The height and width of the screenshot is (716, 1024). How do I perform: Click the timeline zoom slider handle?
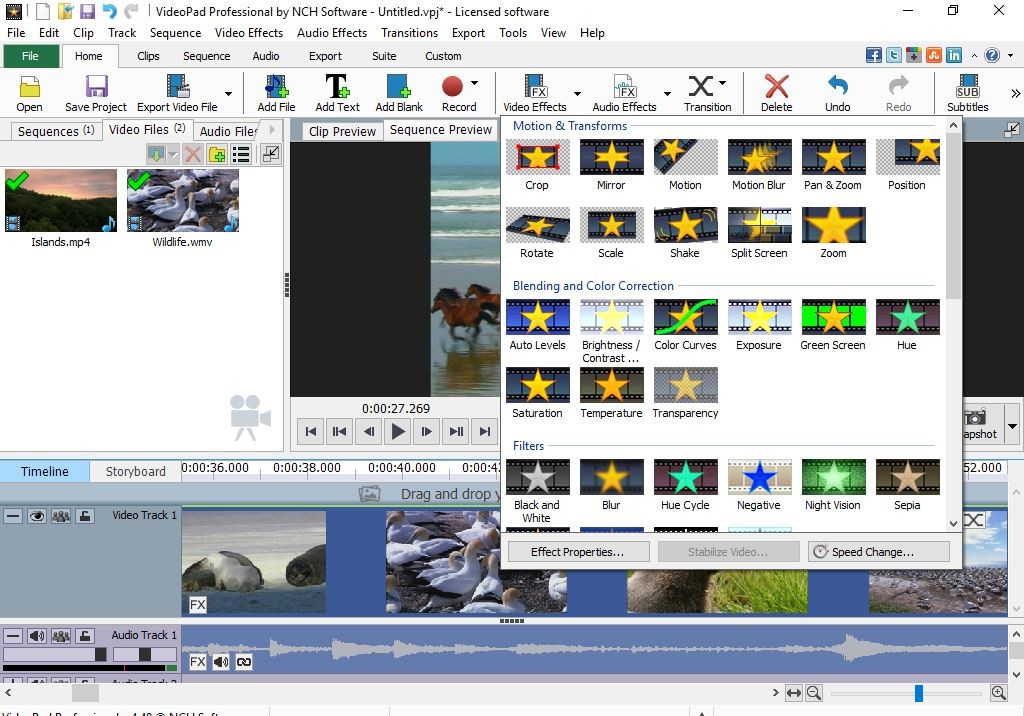918,693
